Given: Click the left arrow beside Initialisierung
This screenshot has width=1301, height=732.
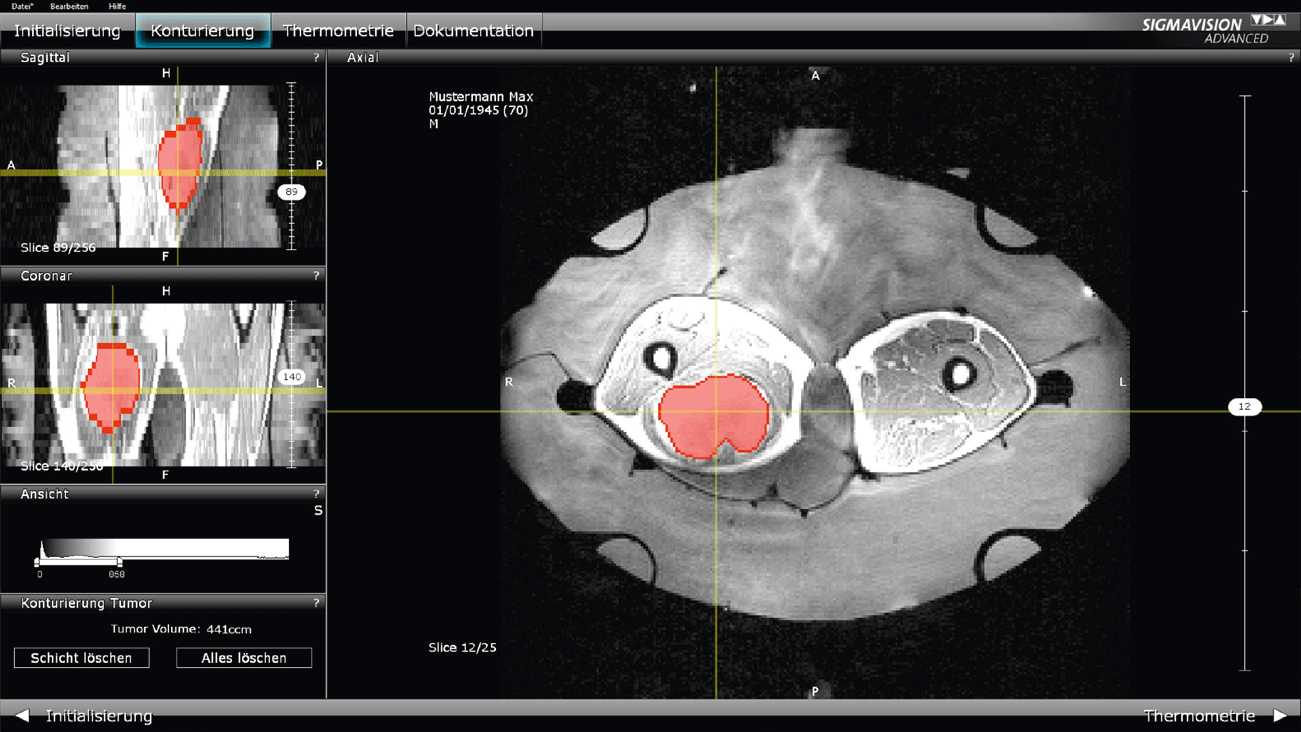Looking at the screenshot, I should tap(22, 716).
